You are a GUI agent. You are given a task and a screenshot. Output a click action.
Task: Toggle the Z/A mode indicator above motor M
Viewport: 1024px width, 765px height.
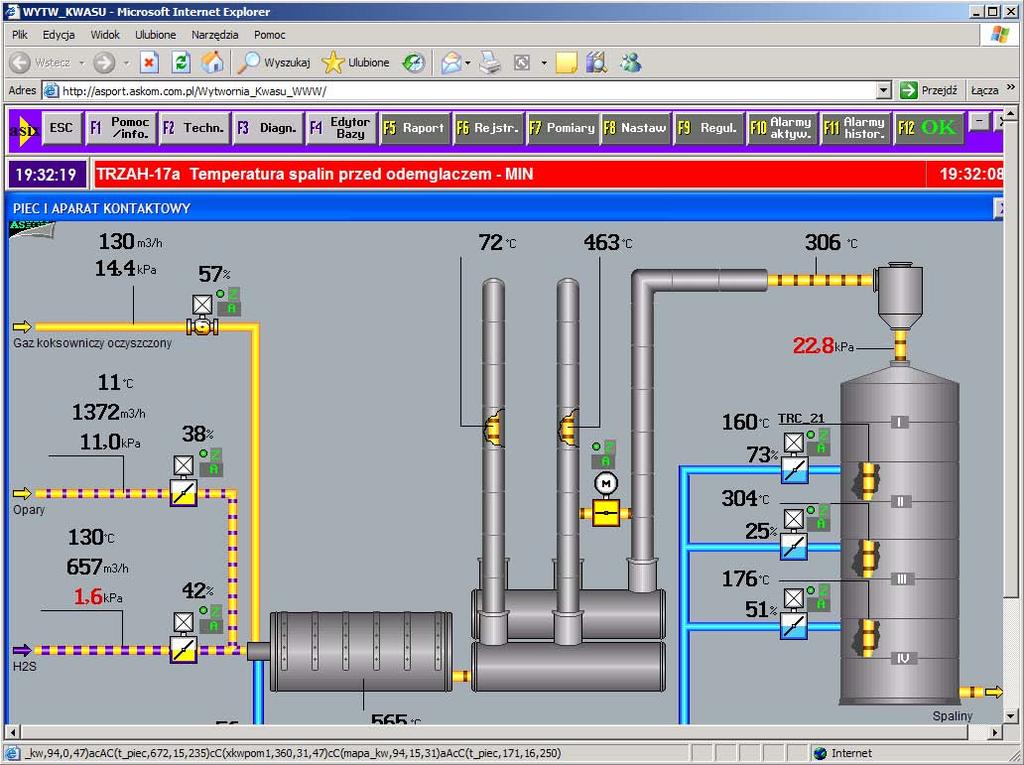coord(604,455)
